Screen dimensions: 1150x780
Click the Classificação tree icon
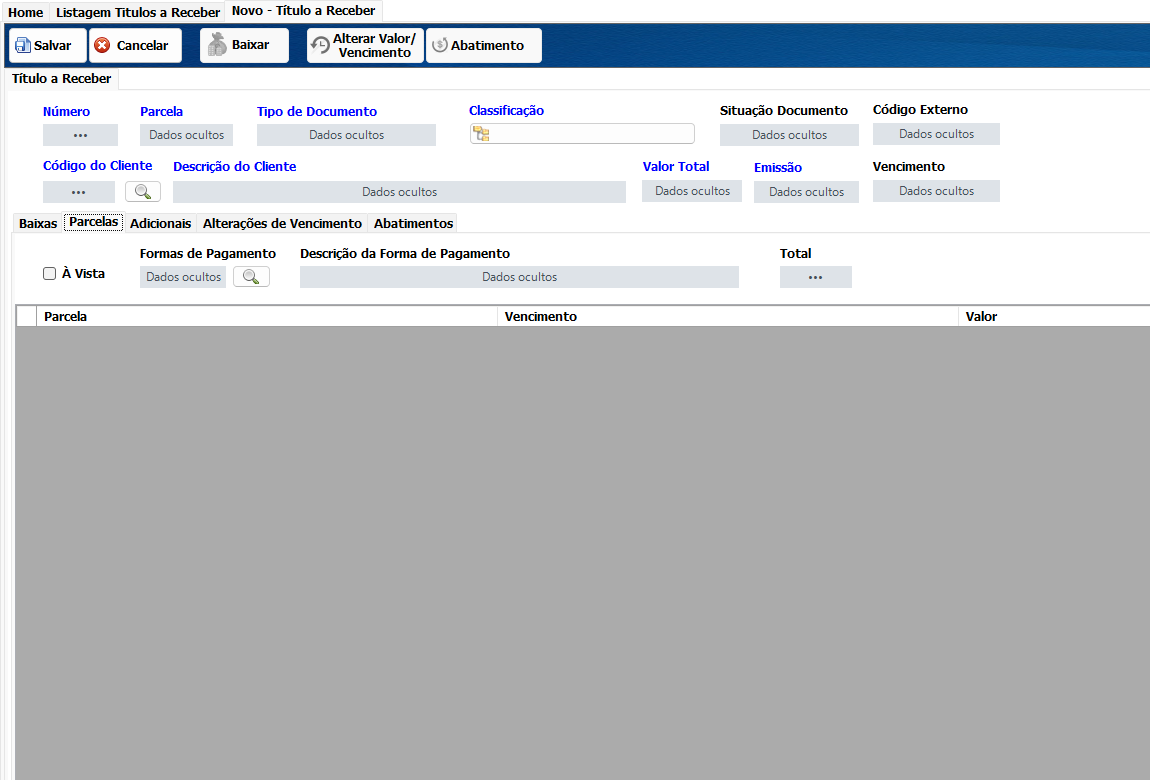(481, 134)
